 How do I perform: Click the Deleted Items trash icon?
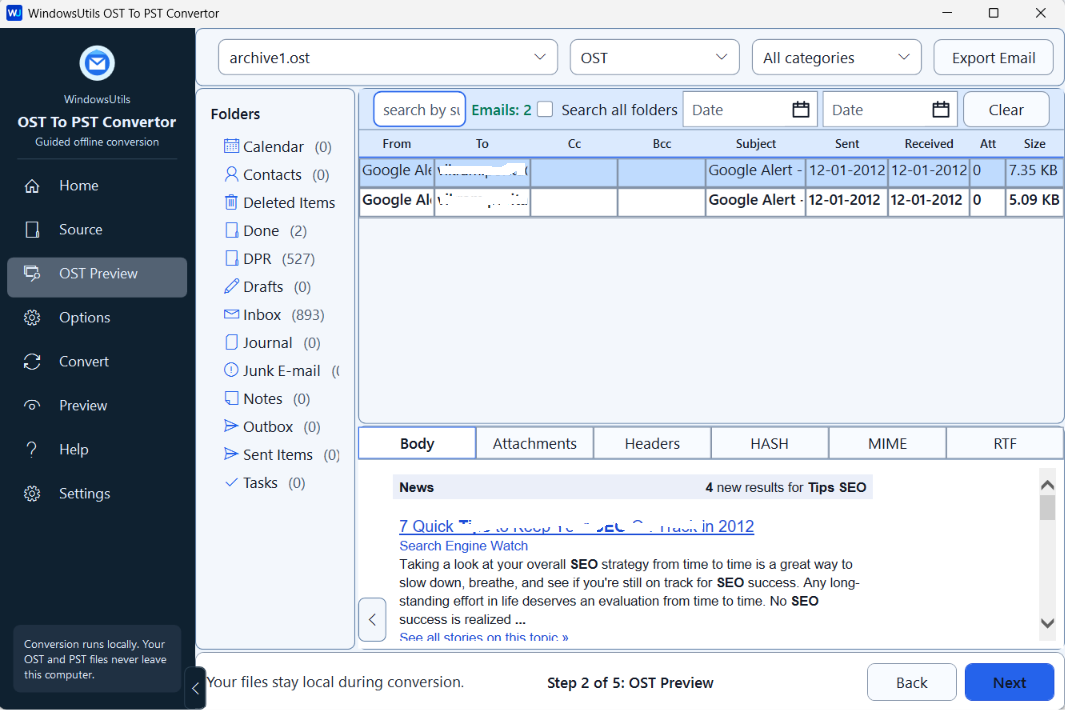[x=232, y=202]
